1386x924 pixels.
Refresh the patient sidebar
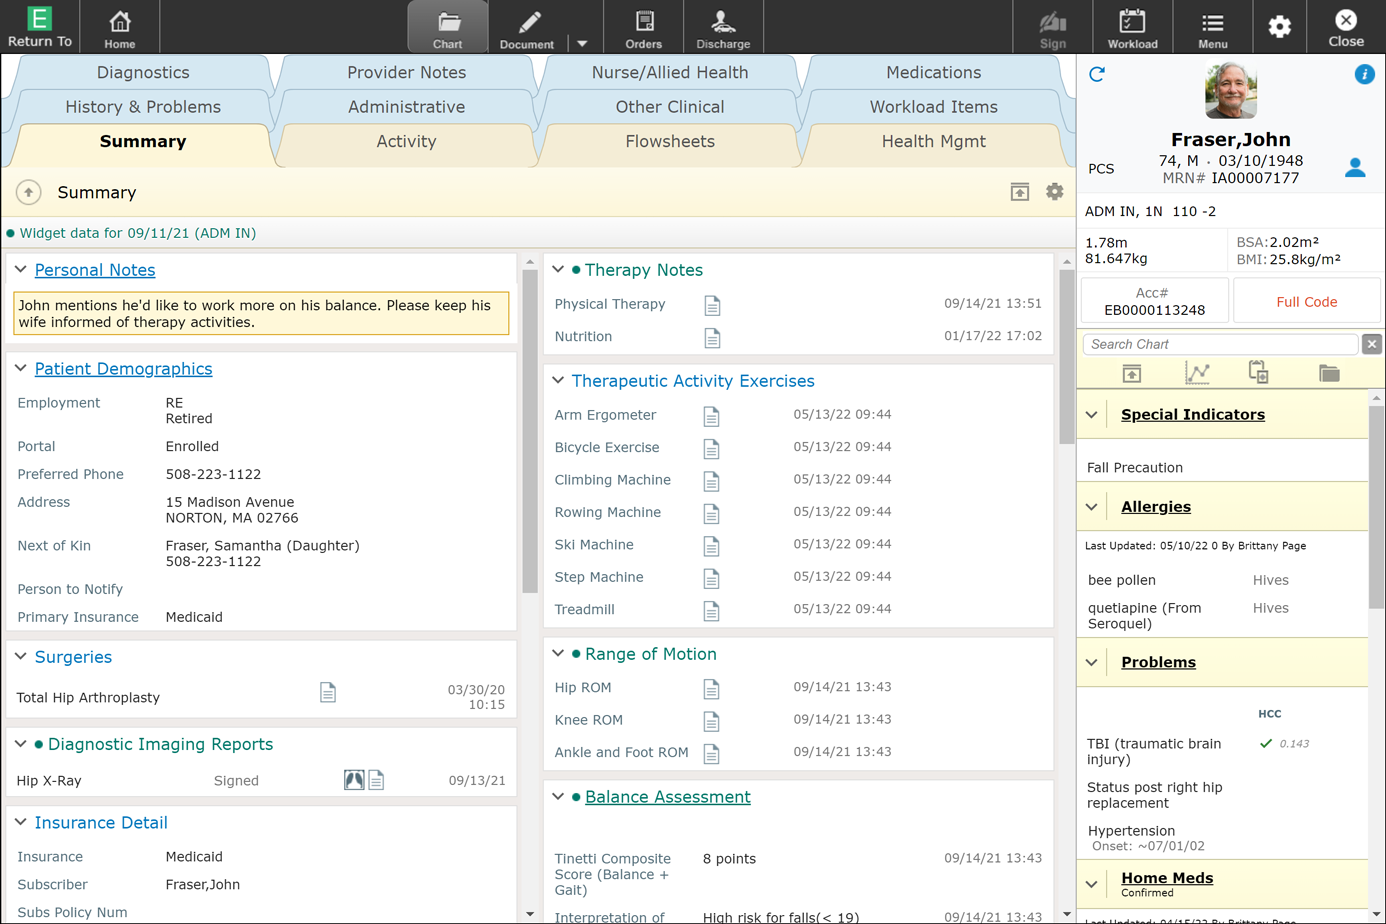click(x=1096, y=74)
